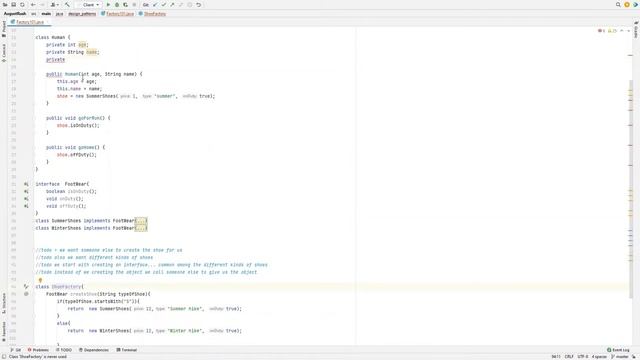Click the Open file toolbar icon
Screen dimensions: 640x360
[x=5, y=4]
